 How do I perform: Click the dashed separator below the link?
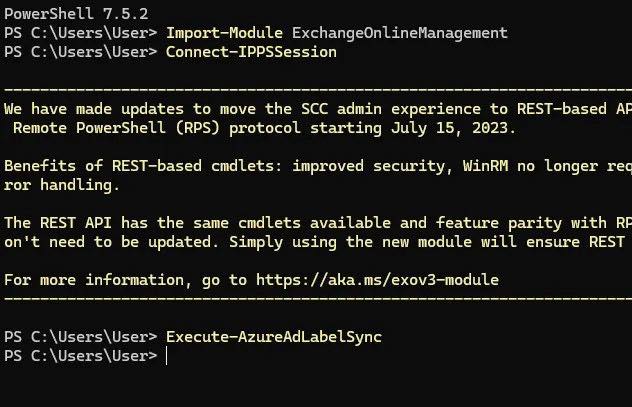point(318,299)
